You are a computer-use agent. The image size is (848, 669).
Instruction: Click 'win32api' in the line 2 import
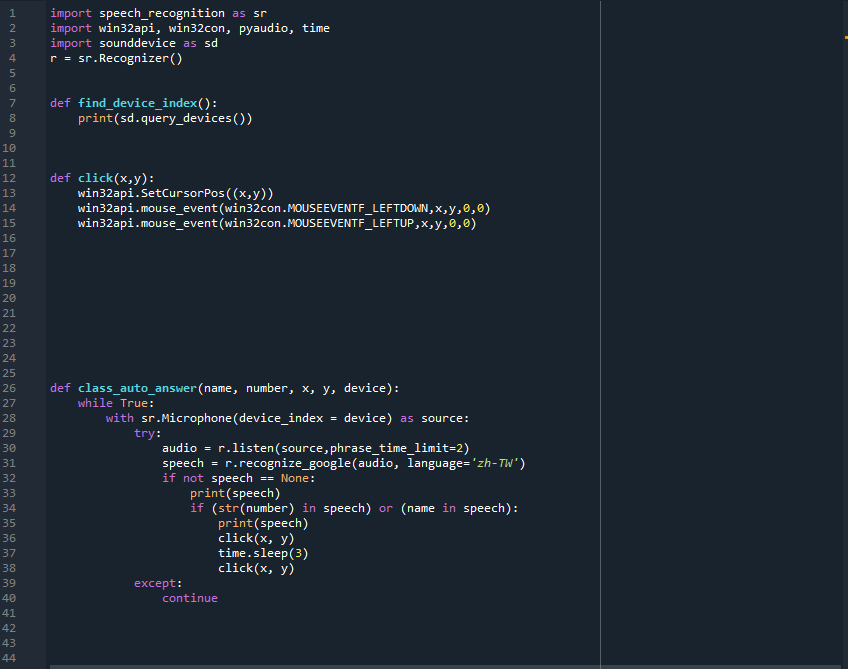pyautogui.click(x=127, y=28)
